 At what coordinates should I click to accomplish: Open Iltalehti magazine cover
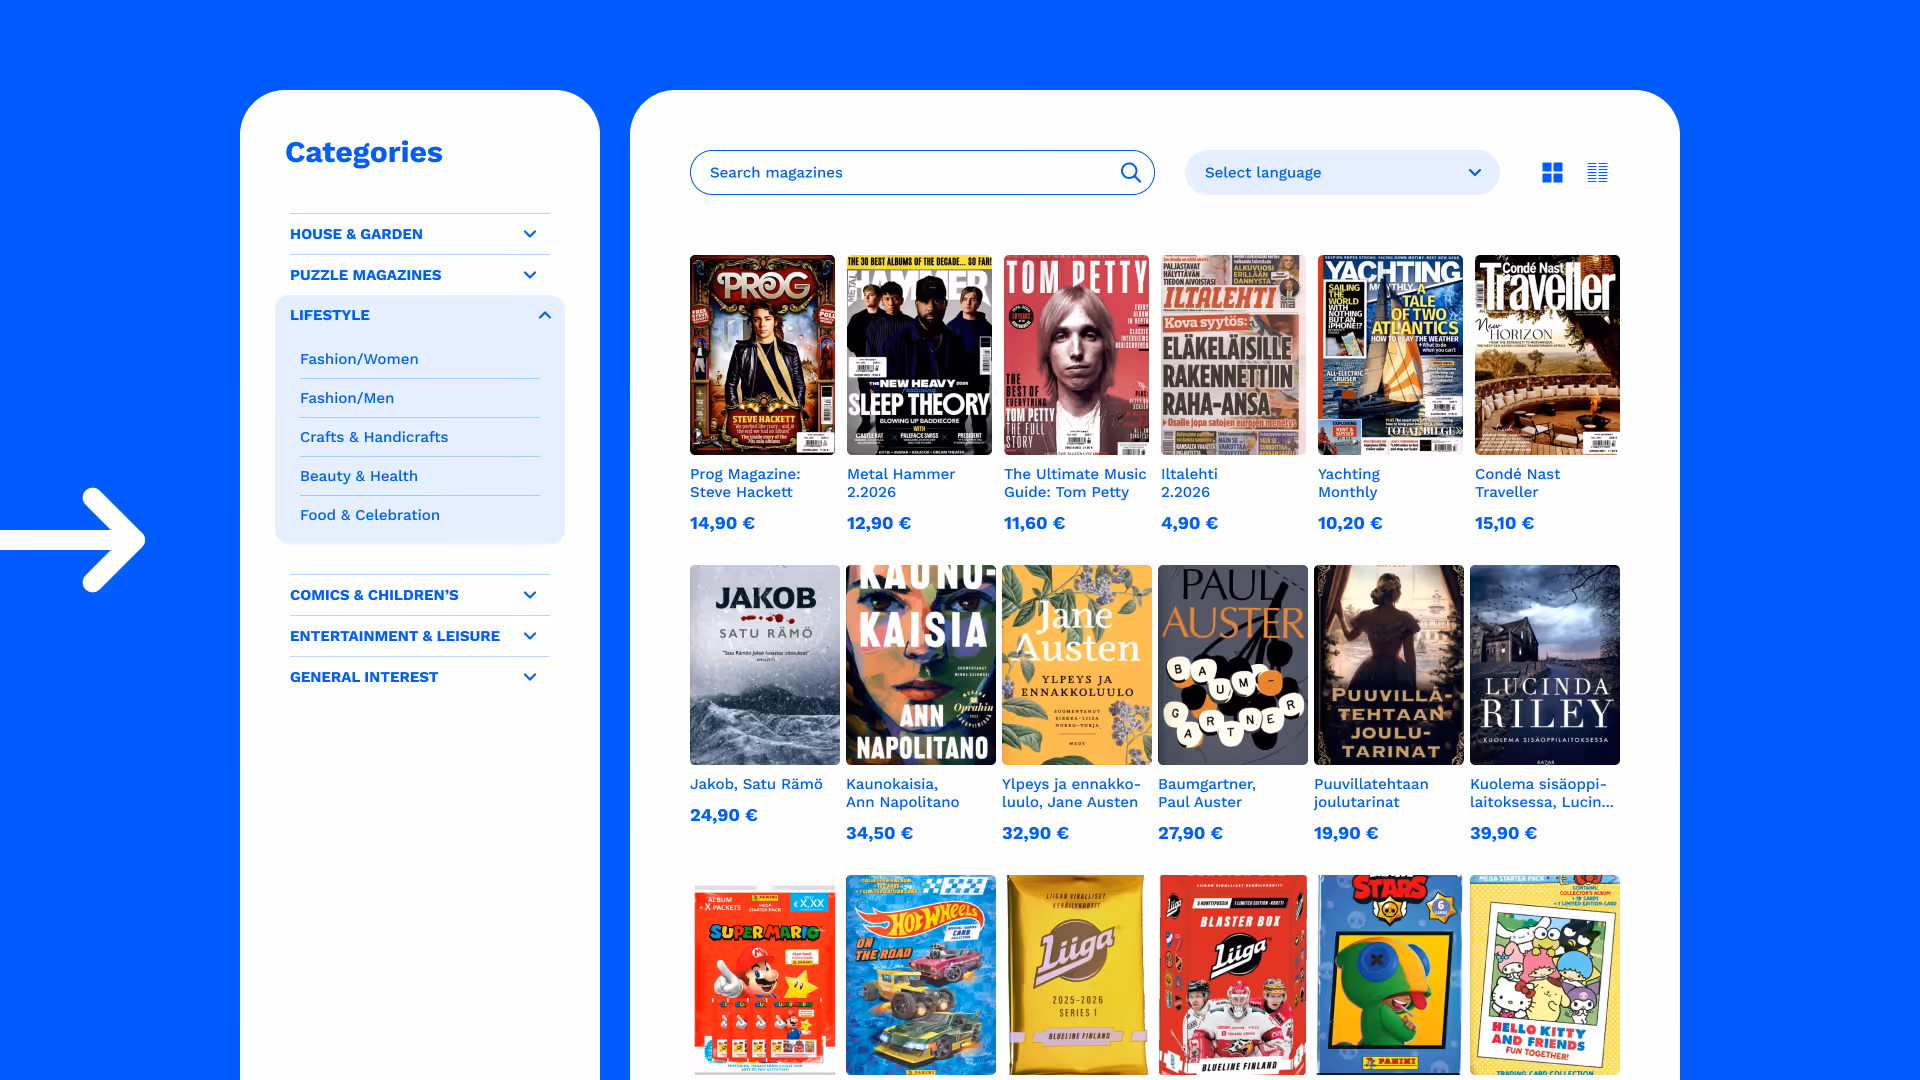[1233, 355]
